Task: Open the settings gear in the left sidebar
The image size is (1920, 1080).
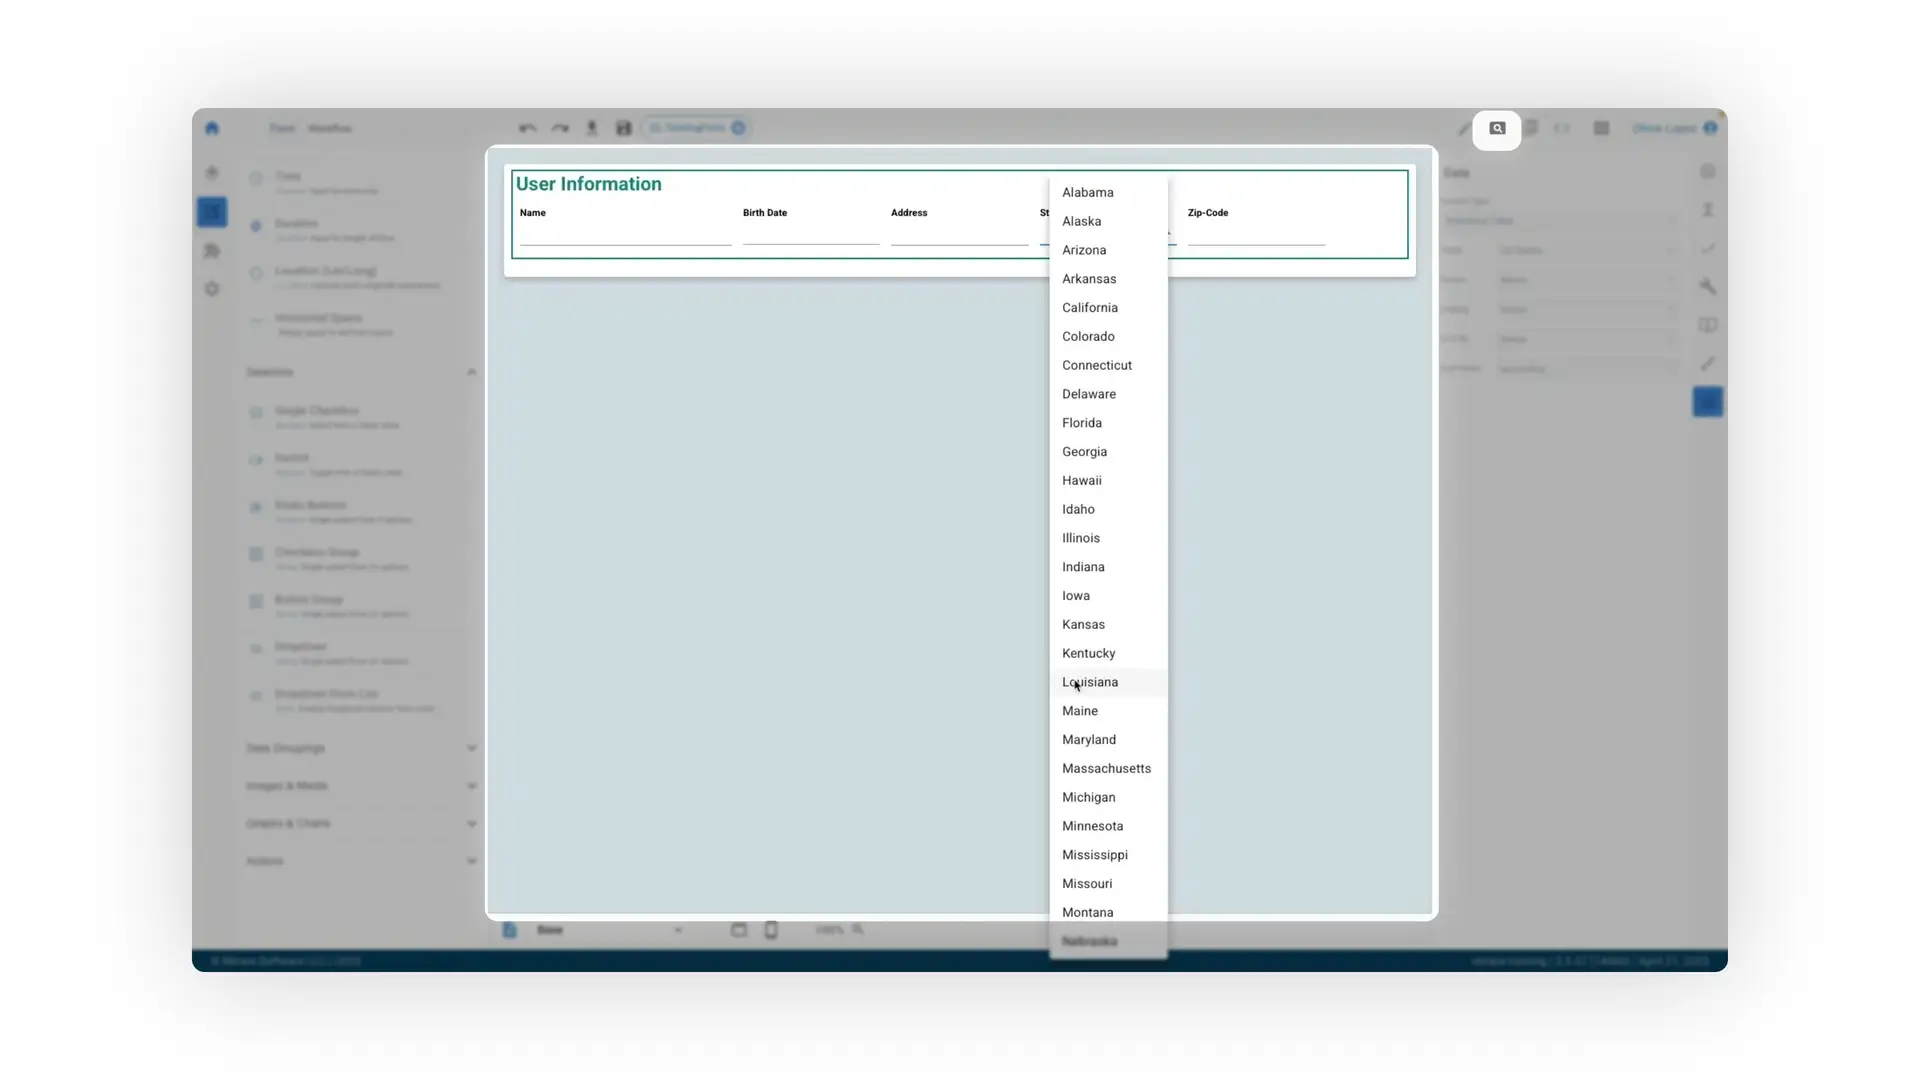Action: [212, 288]
